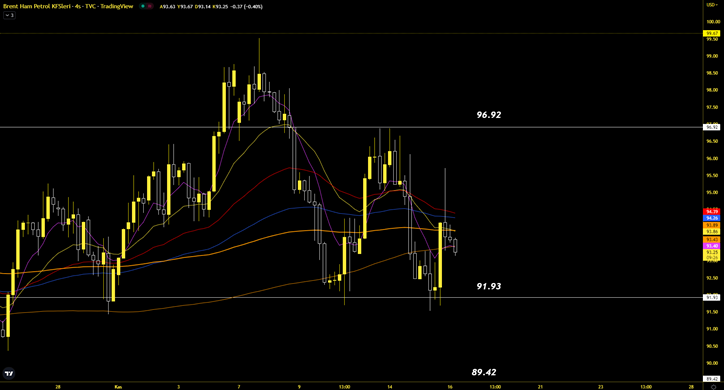
Task: Open chart settings gear in axis corner
Action: 713,387
